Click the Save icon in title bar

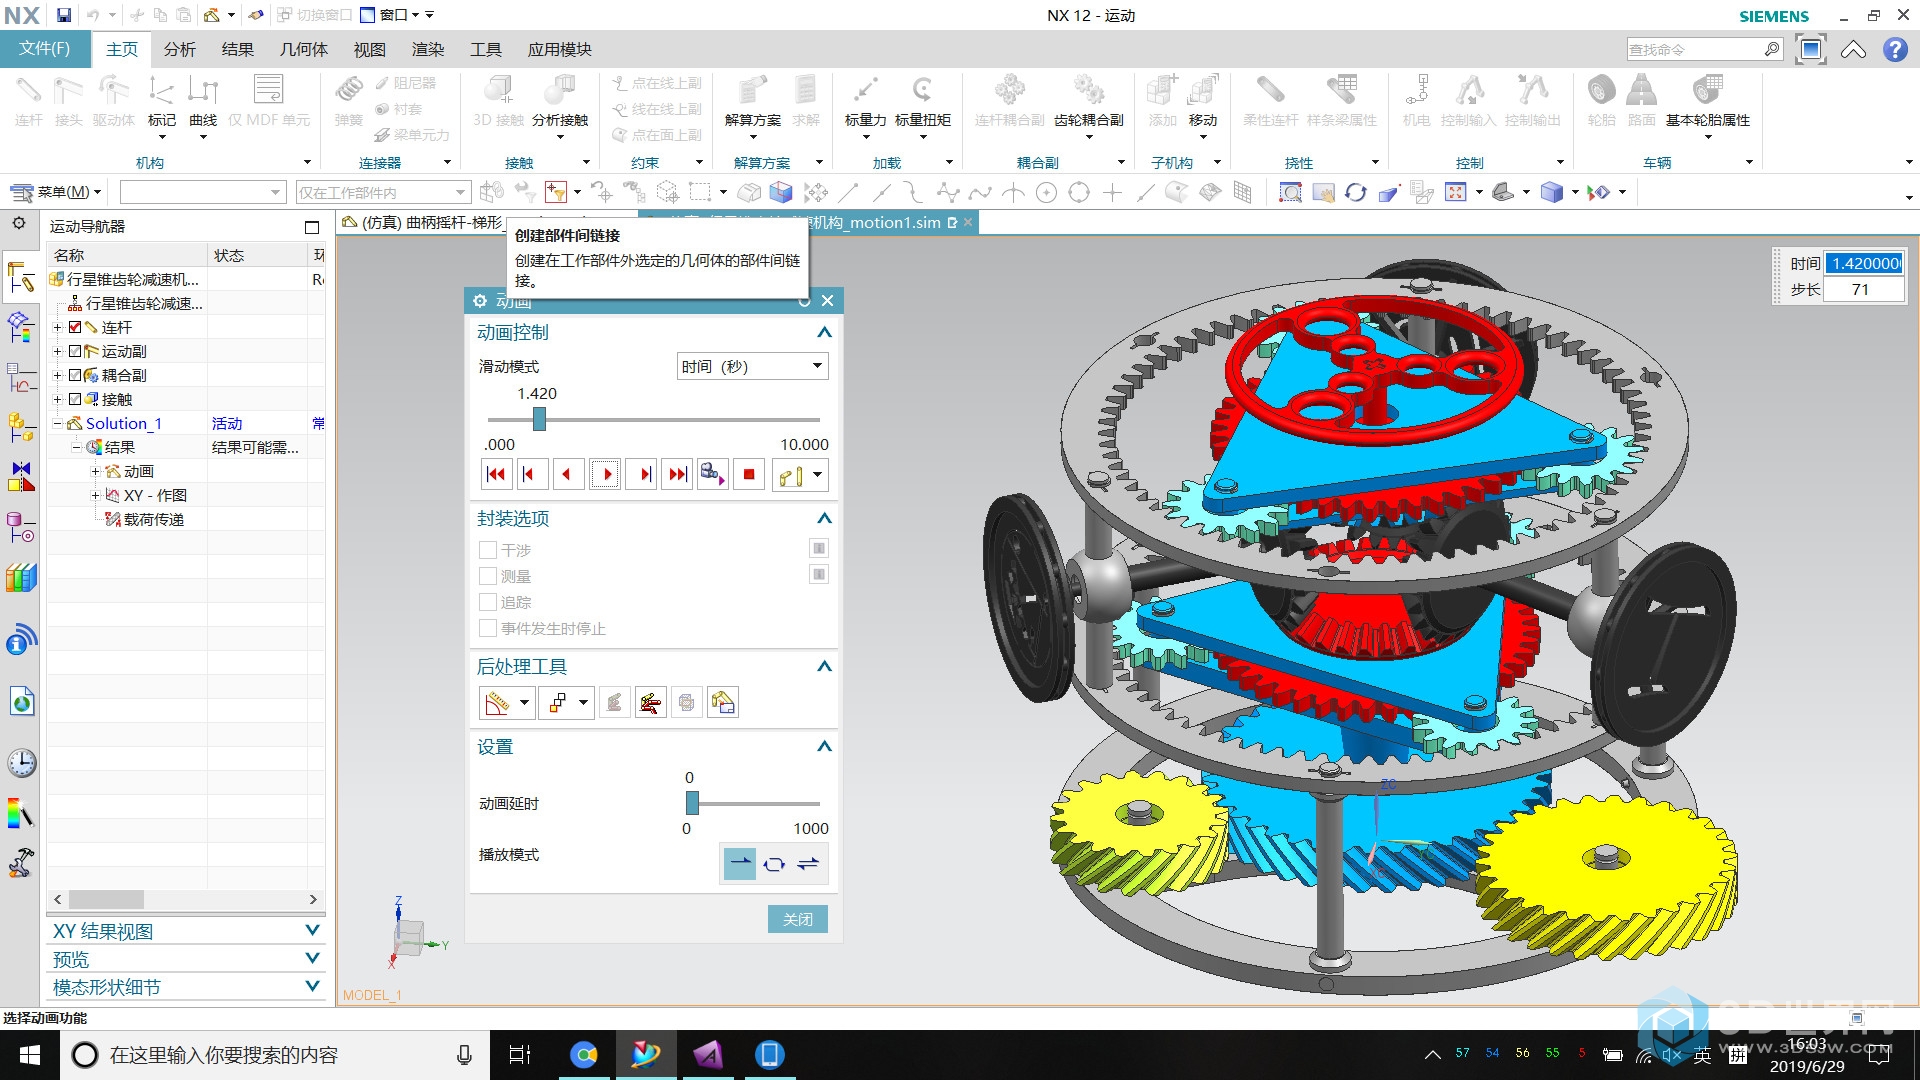(x=64, y=15)
